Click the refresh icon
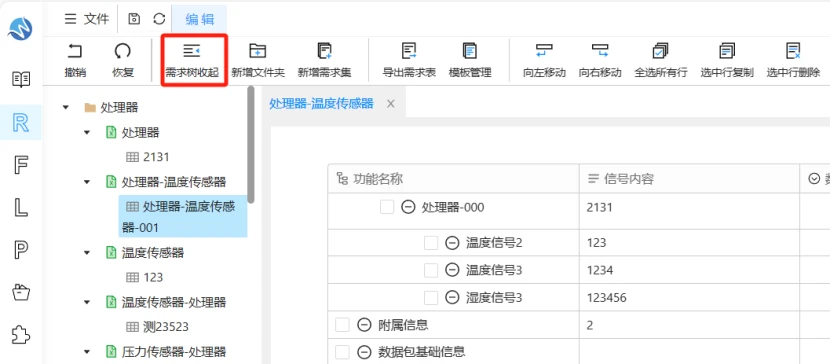This screenshot has width=830, height=364. click(x=159, y=19)
